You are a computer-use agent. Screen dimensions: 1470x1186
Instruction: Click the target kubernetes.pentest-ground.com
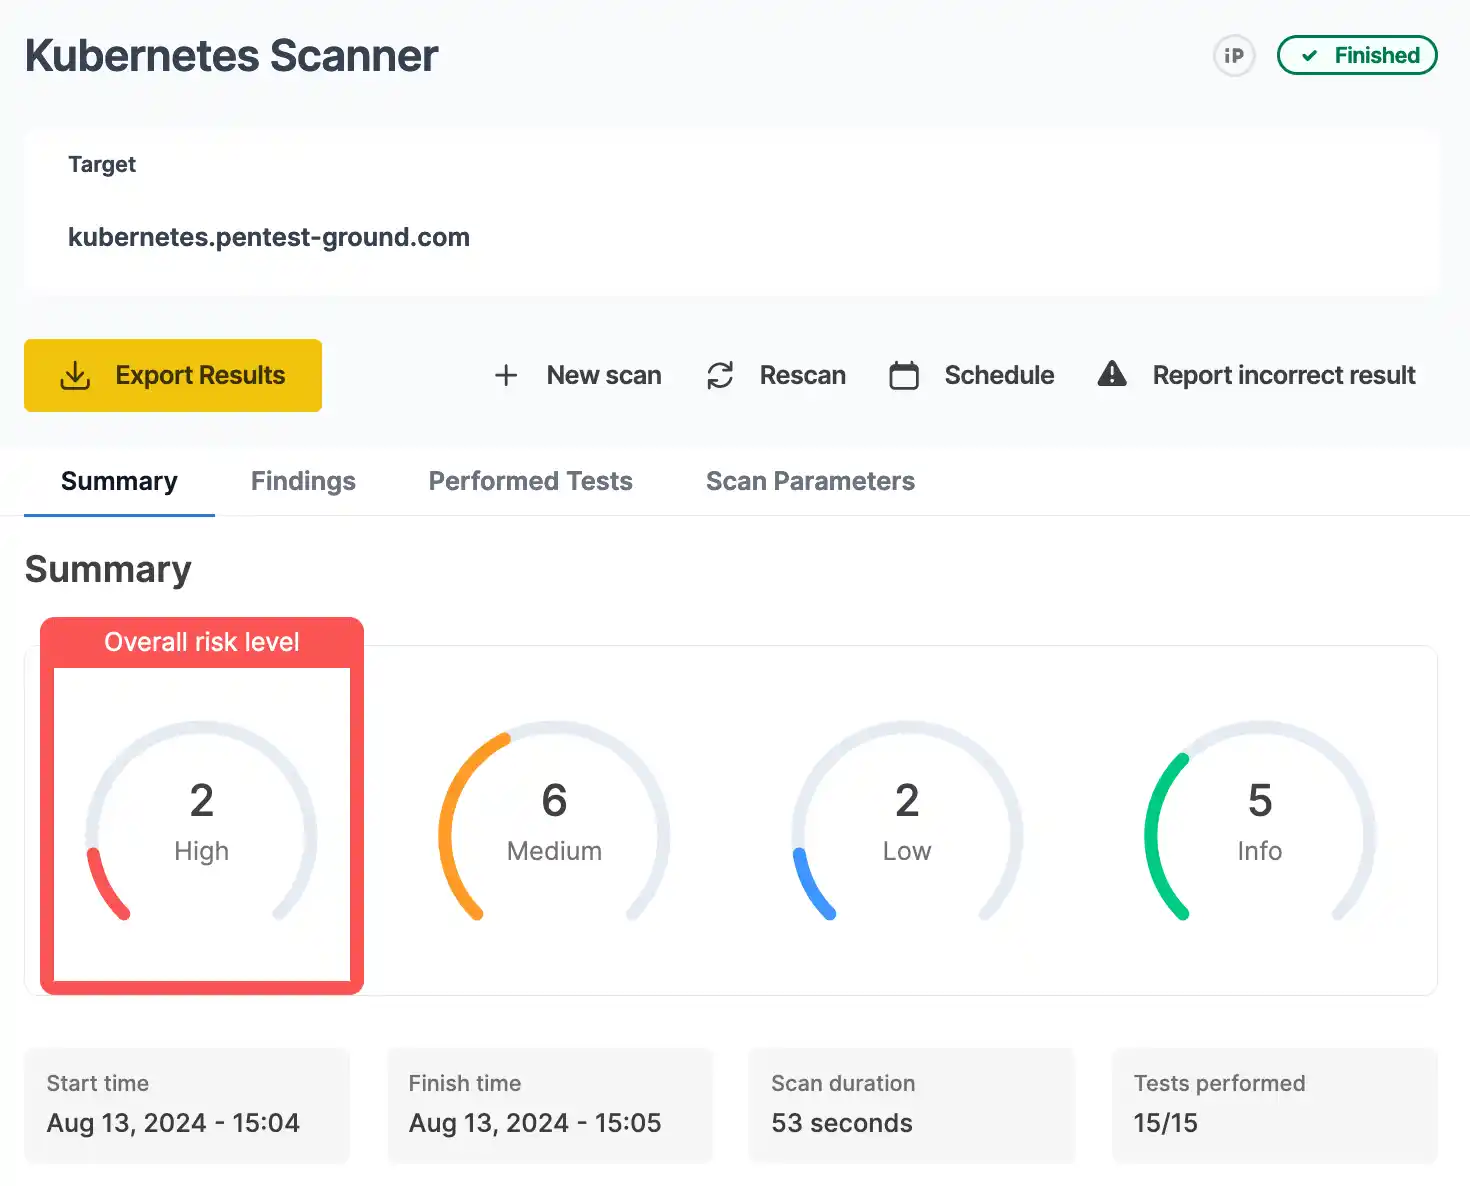pyautogui.click(x=268, y=237)
